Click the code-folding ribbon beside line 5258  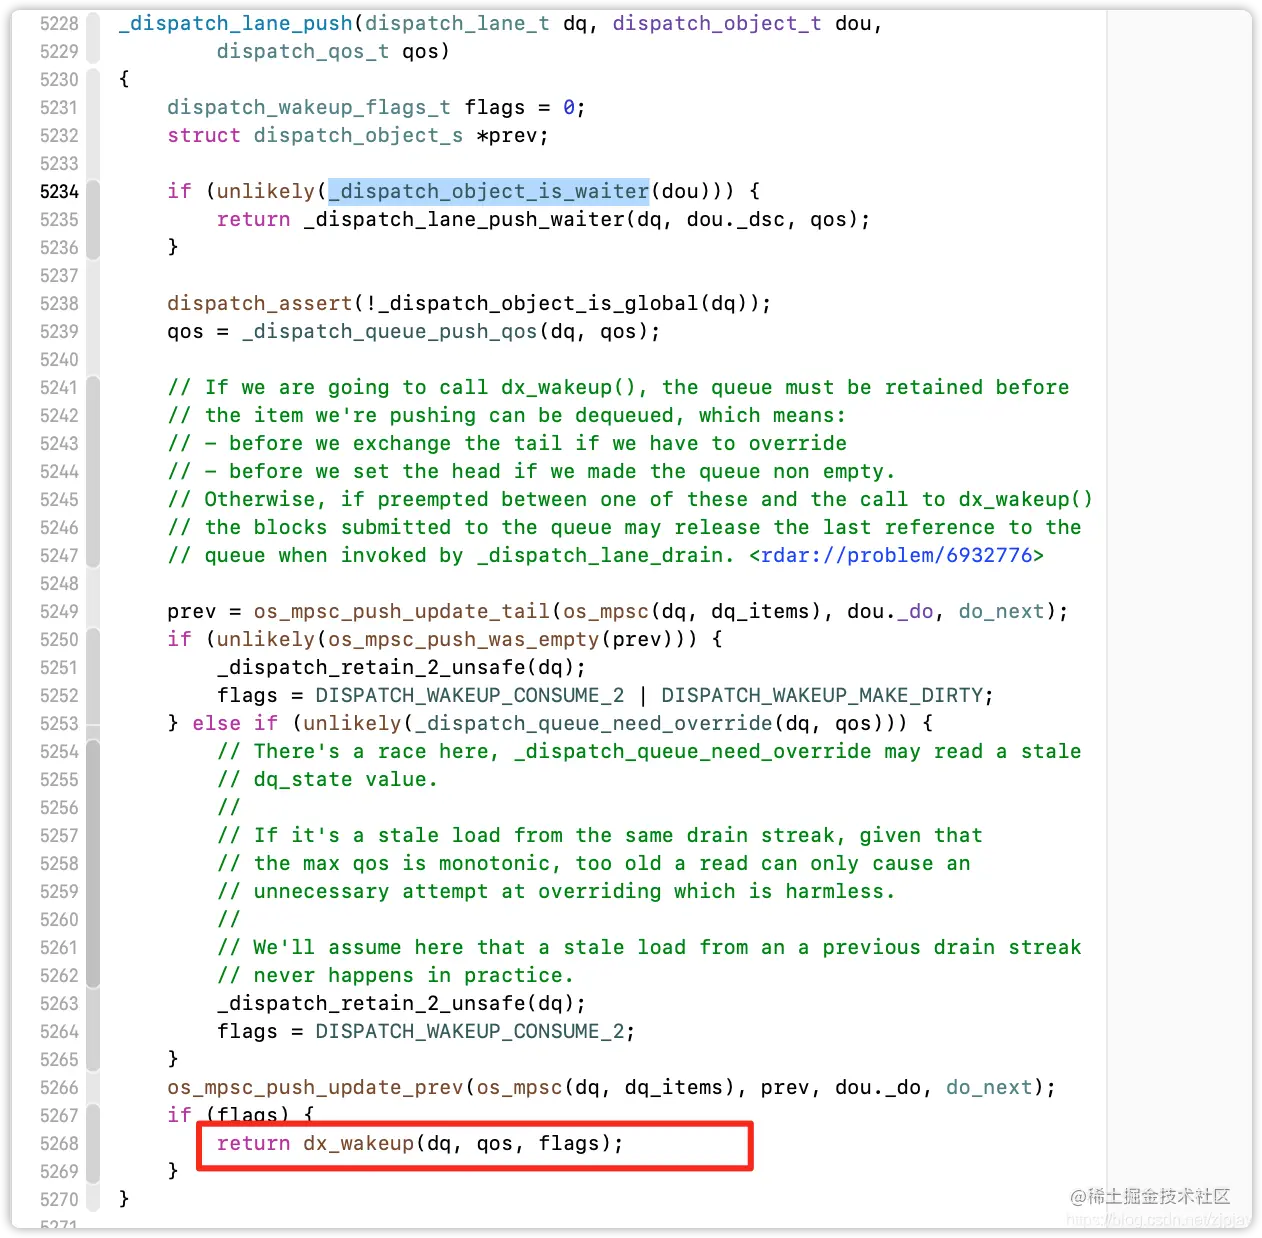click(x=93, y=863)
